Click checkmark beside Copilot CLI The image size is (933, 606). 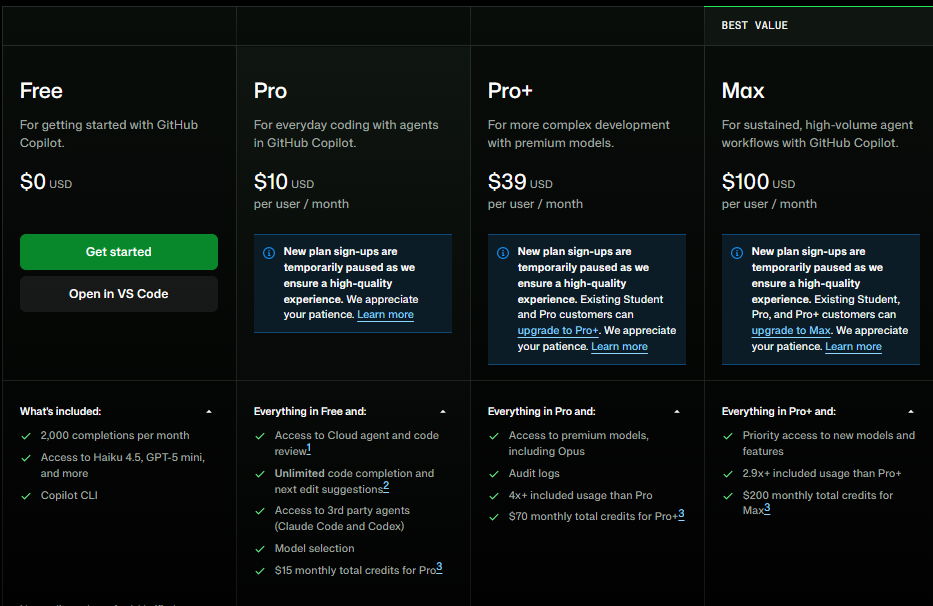(x=26, y=496)
